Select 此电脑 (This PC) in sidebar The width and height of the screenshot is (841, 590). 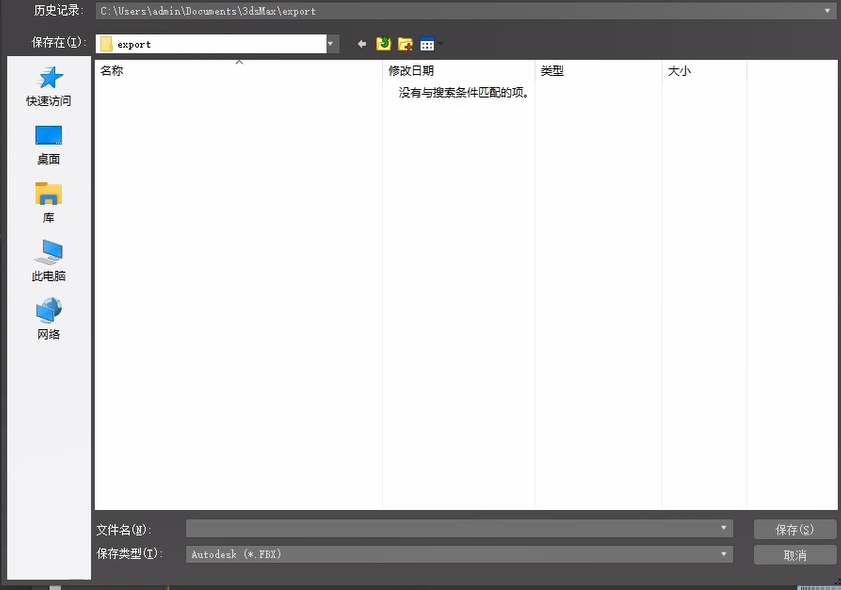coord(48,260)
